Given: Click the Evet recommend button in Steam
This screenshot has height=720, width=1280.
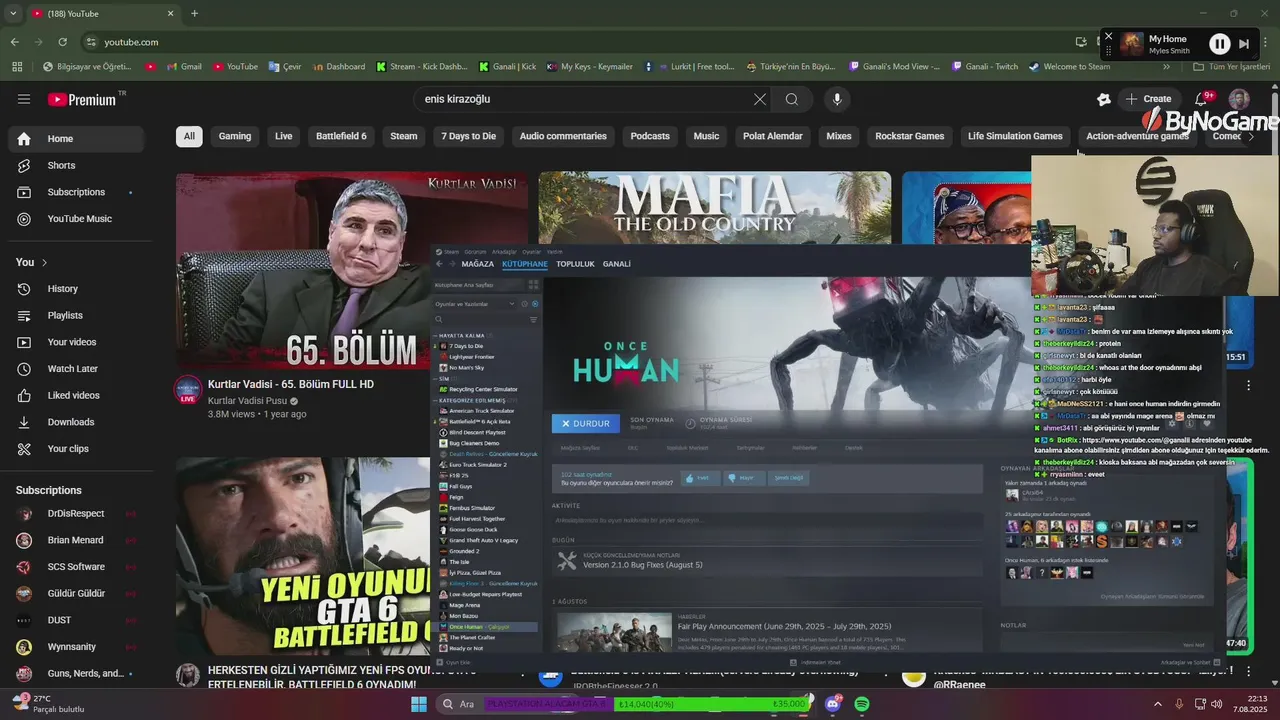Looking at the screenshot, I should tap(700, 478).
